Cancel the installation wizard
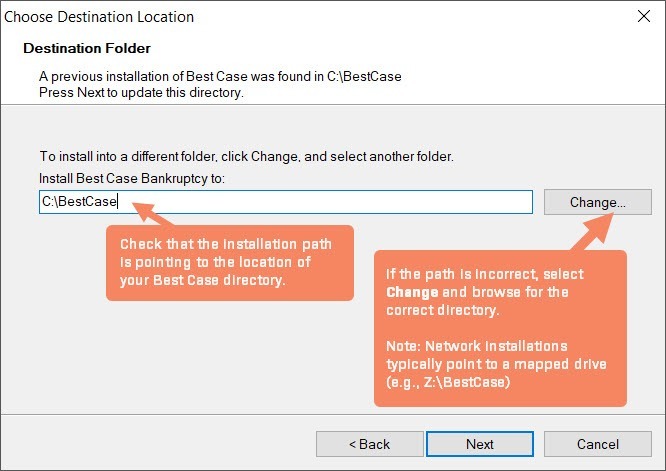Viewport: 666px width, 471px height. click(598, 444)
